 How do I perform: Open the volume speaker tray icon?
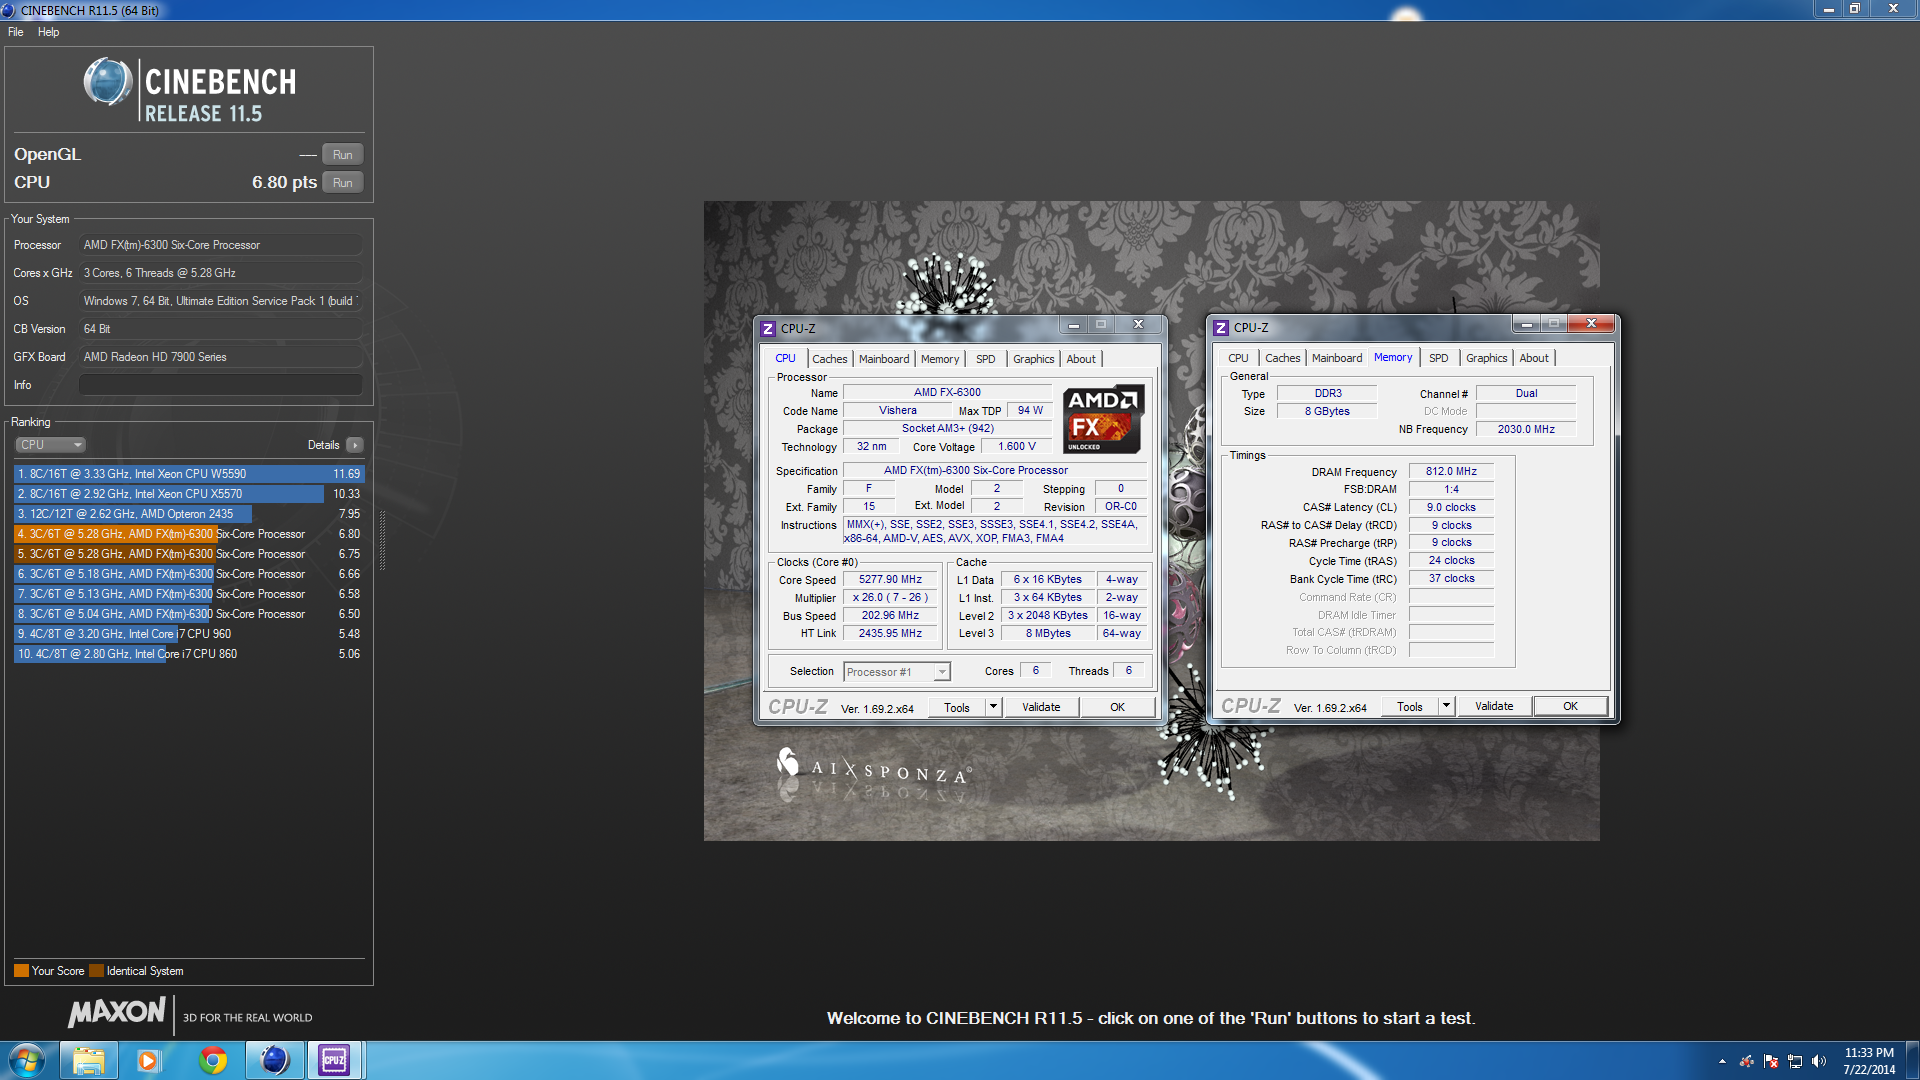click(x=1819, y=1061)
